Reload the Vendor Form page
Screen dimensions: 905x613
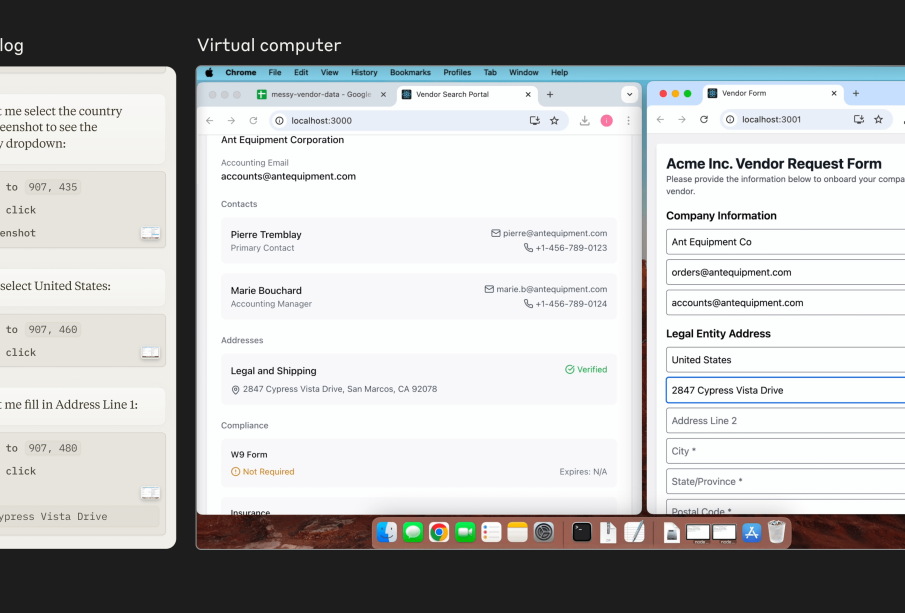coord(704,119)
